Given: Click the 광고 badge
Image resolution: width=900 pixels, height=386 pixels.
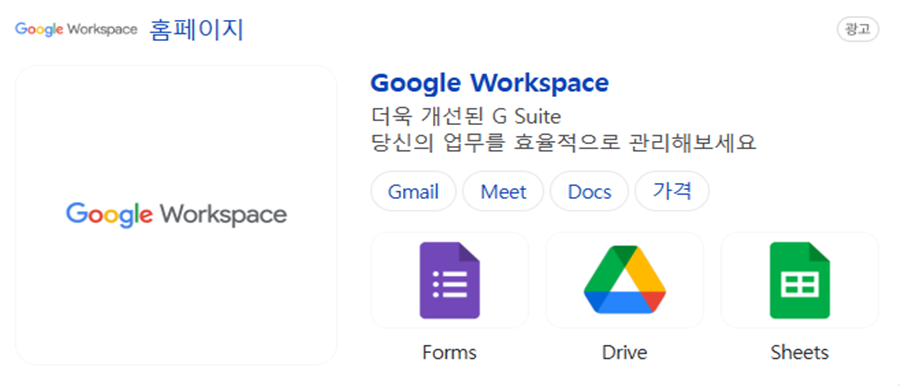Looking at the screenshot, I should [858, 30].
